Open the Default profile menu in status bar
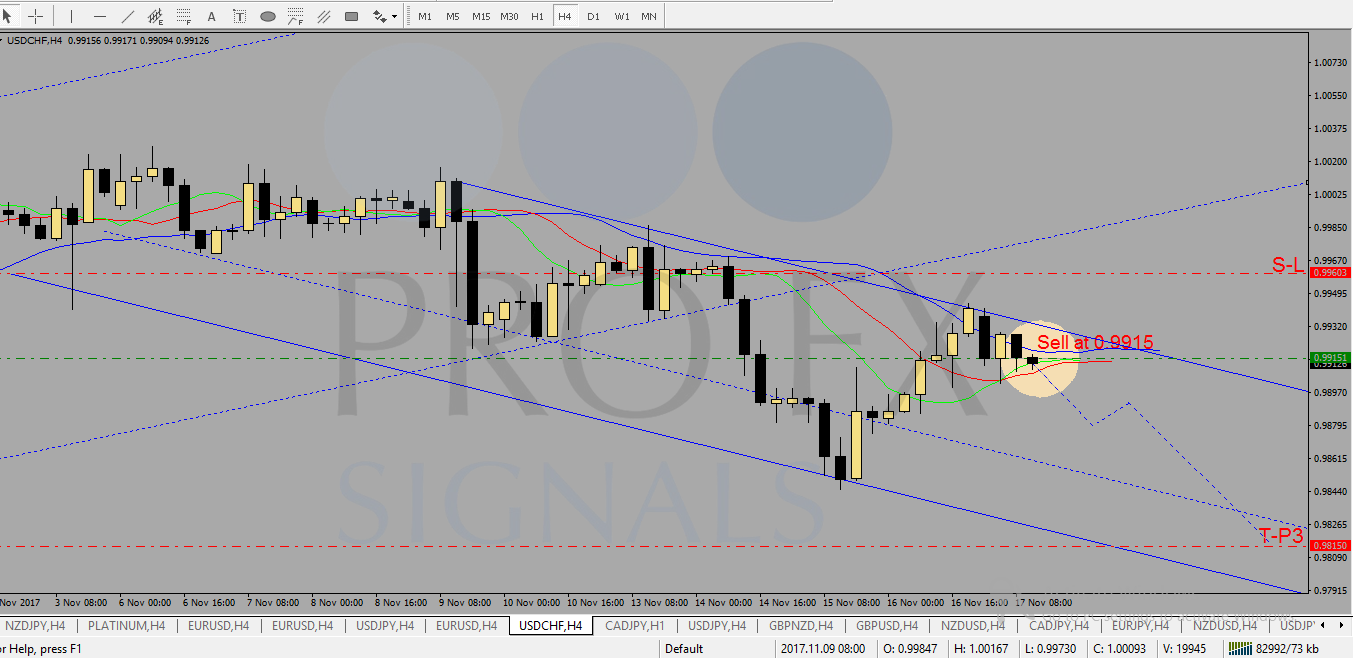Screen dimensions: 1353x658 [x=684, y=649]
